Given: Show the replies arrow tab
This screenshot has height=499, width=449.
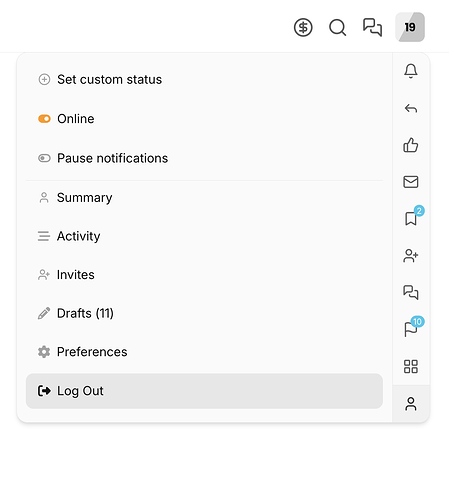Looking at the screenshot, I should 411,108.
